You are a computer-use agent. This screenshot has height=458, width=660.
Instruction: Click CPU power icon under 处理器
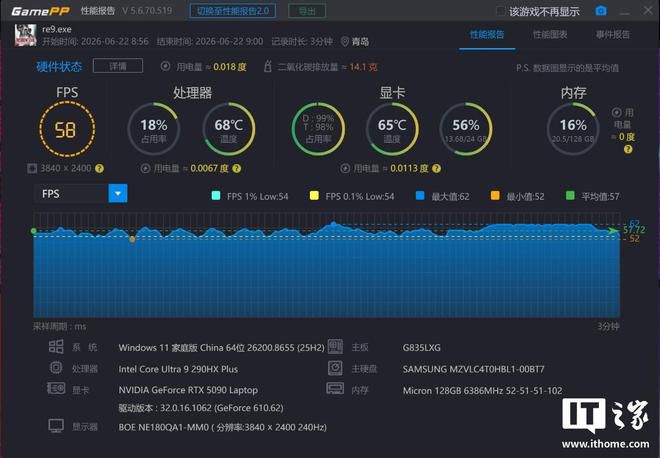point(145,168)
